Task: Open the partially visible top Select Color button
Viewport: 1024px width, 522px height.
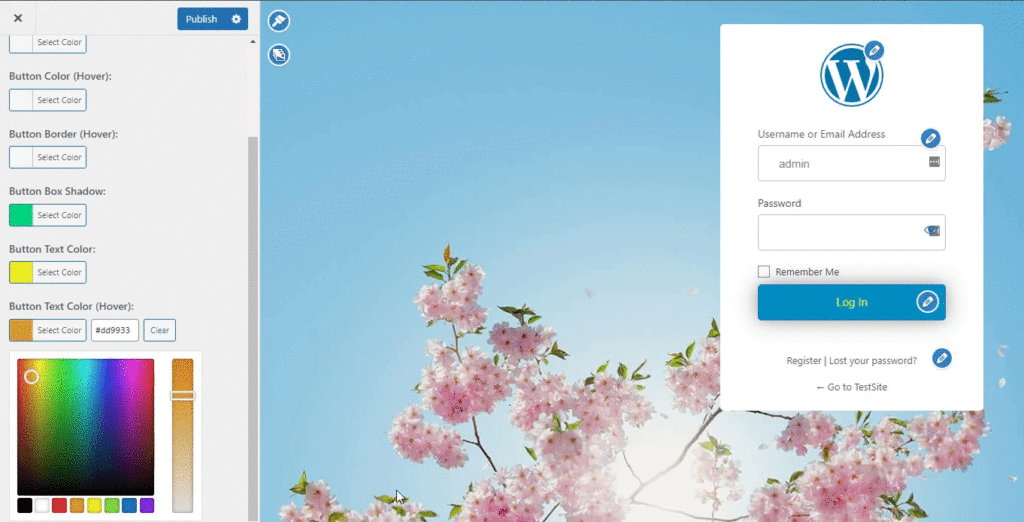Action: [x=48, y=43]
